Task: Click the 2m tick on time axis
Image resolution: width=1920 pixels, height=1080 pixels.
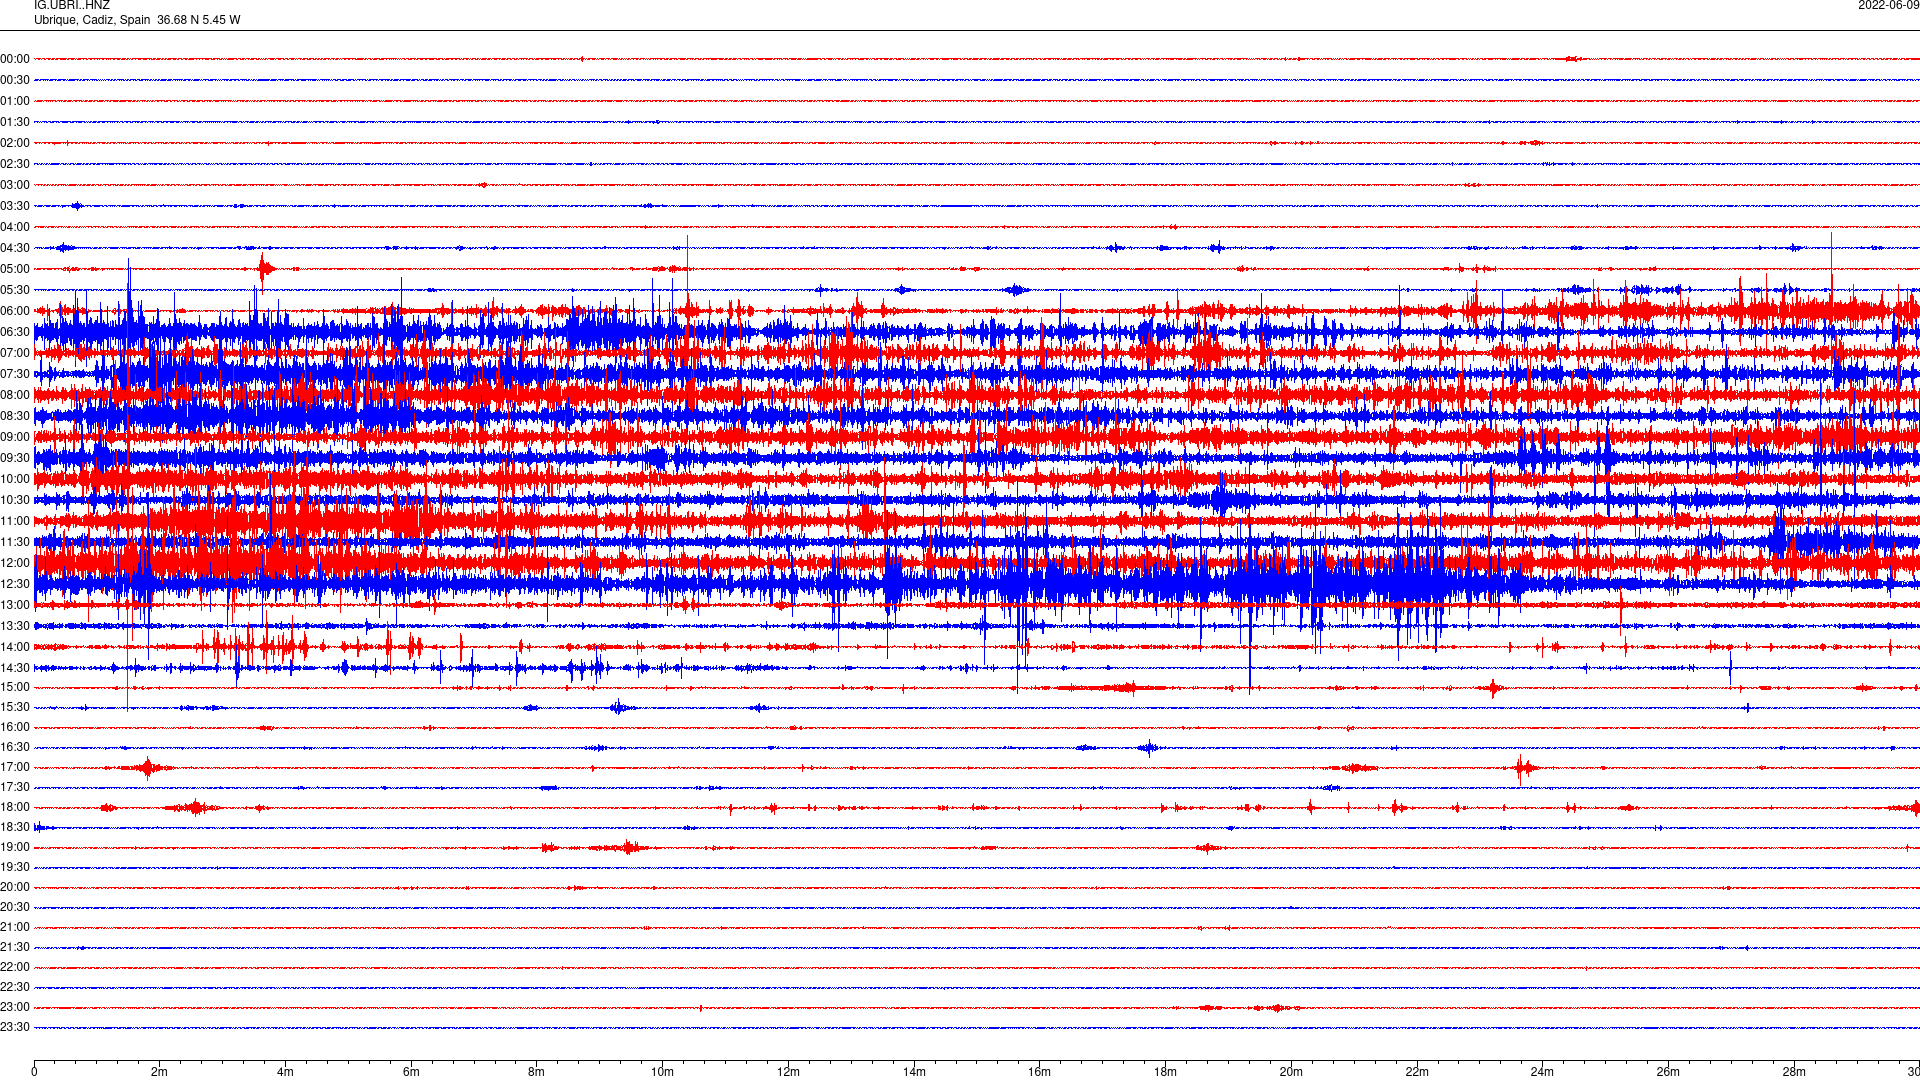Action: click(x=160, y=1072)
